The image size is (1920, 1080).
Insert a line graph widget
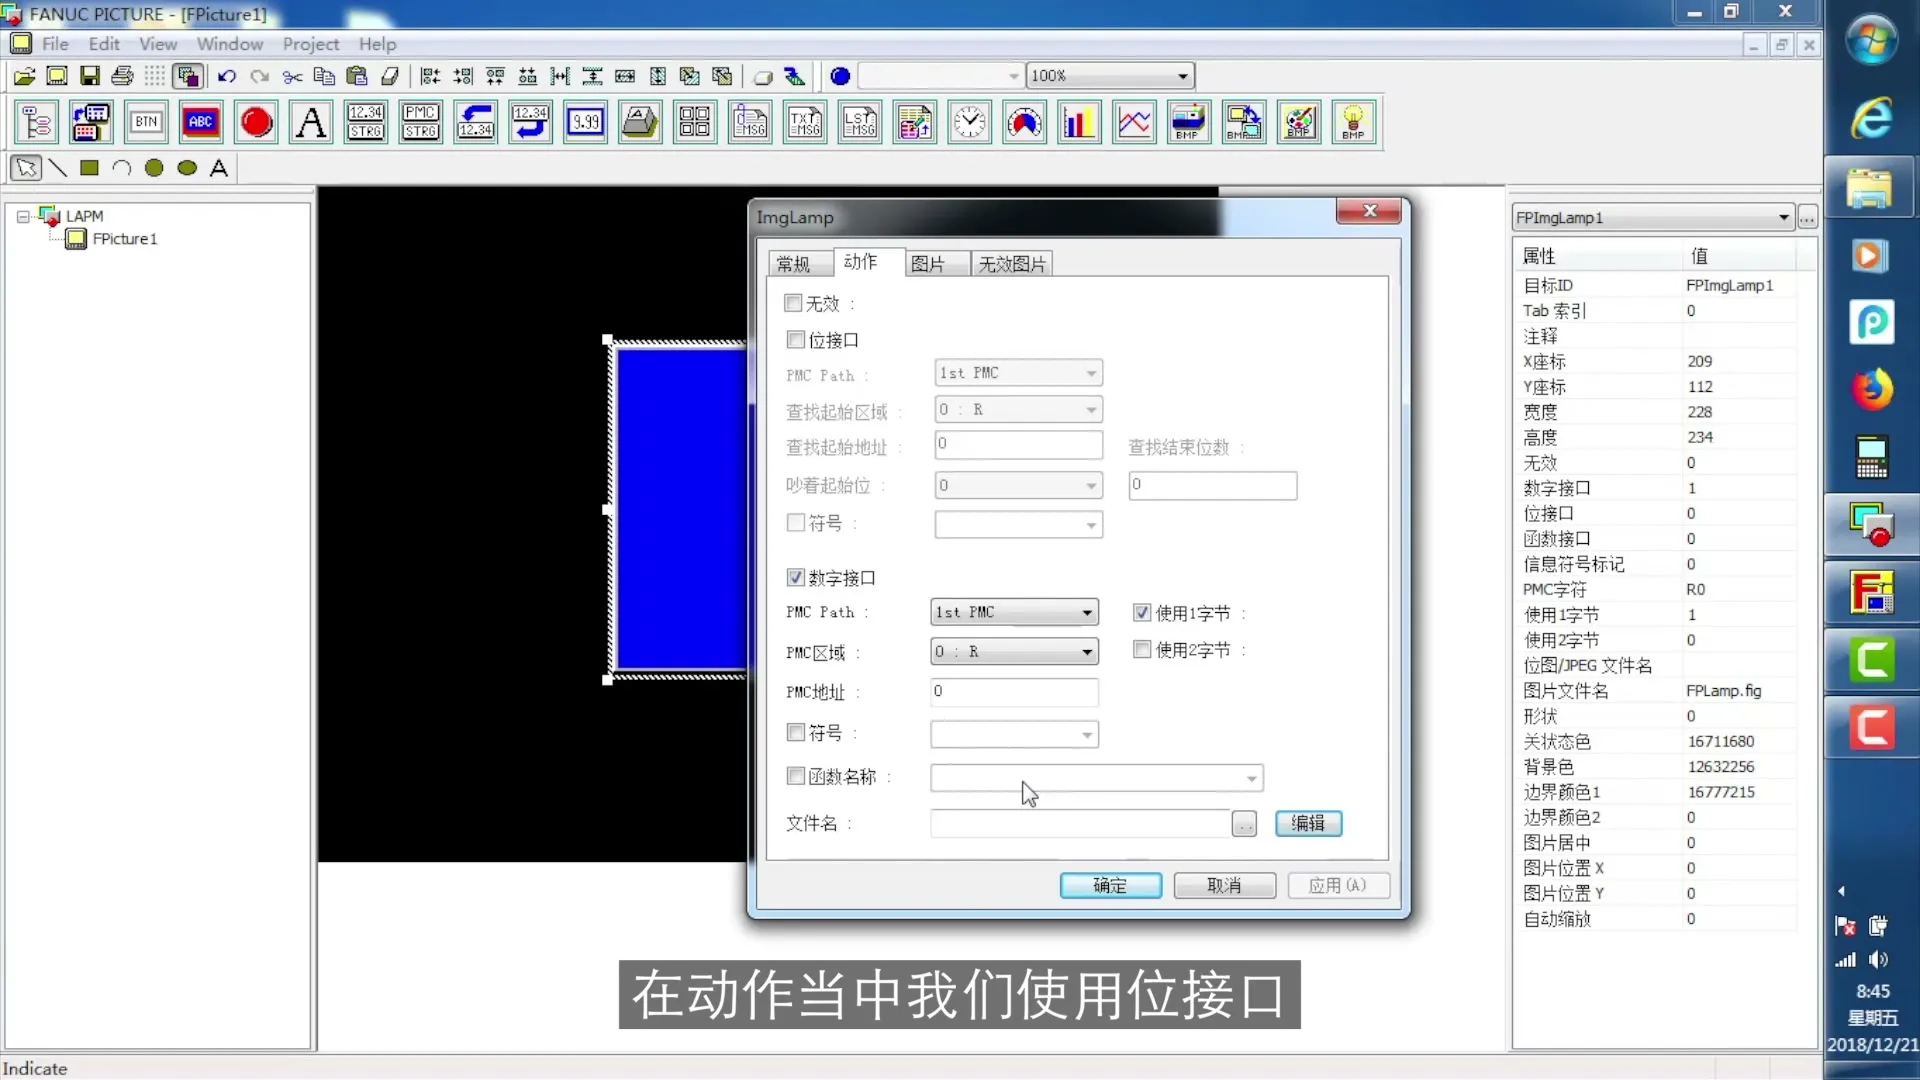pyautogui.click(x=1134, y=121)
